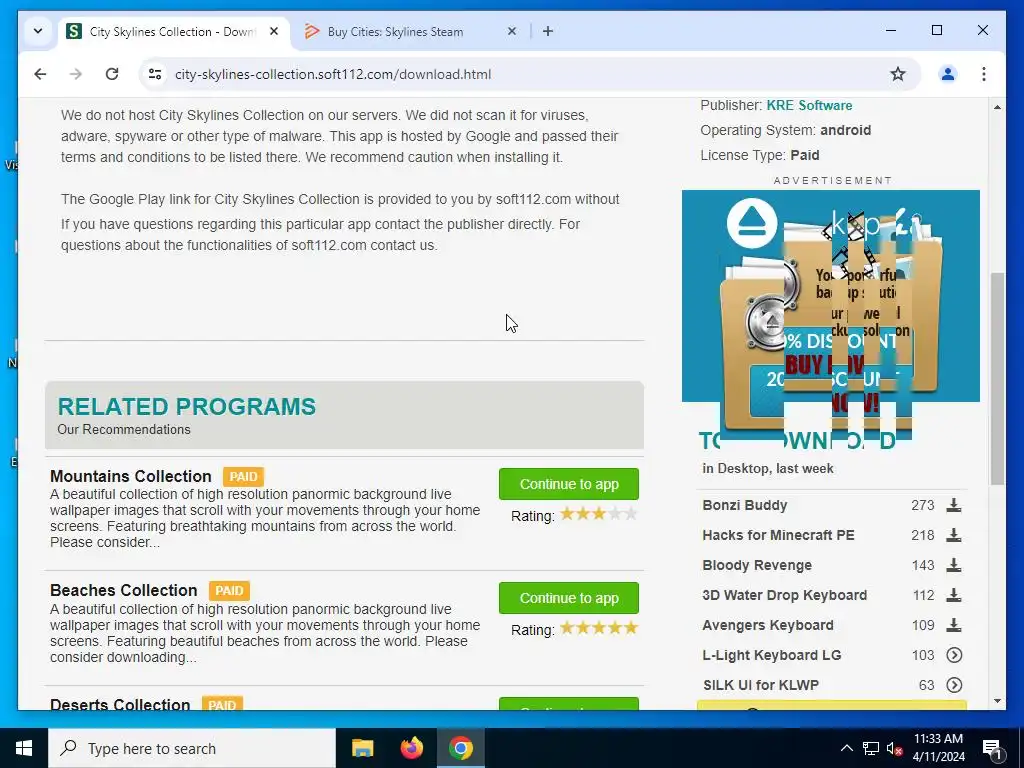This screenshot has width=1024, height=768.
Task: Click the scrollbar down arrow
Action: 997,701
